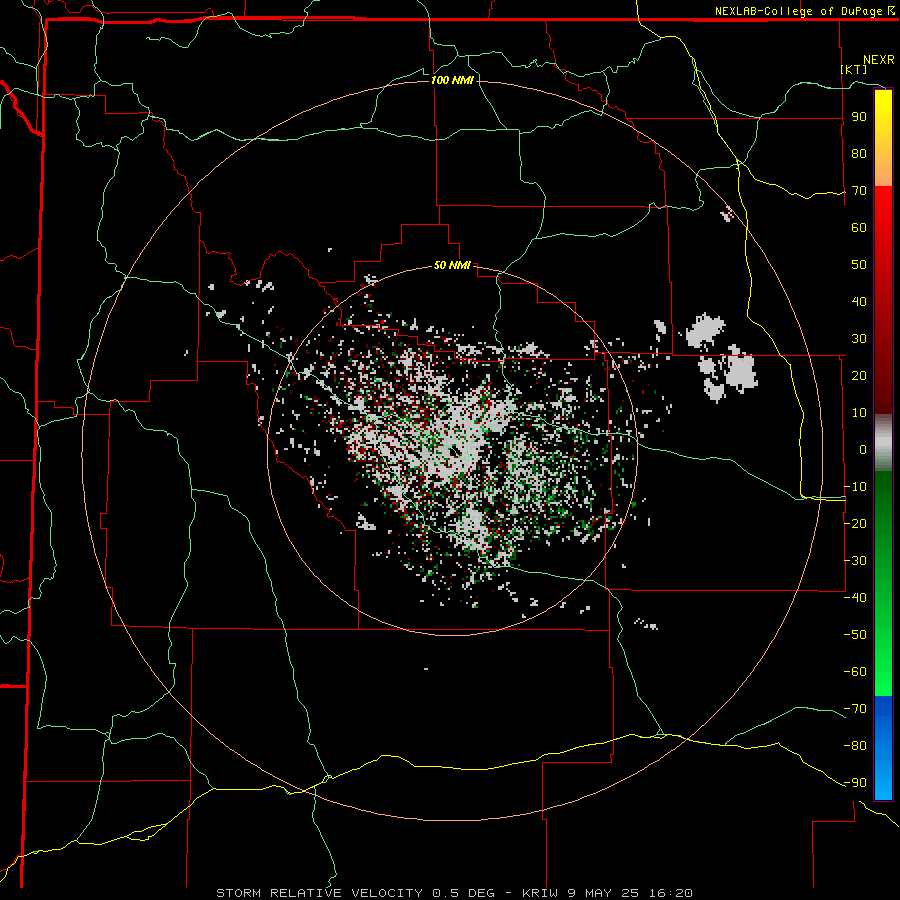Click the 100 NMI range ring label
The height and width of the screenshot is (900, 900).
pyautogui.click(x=452, y=80)
